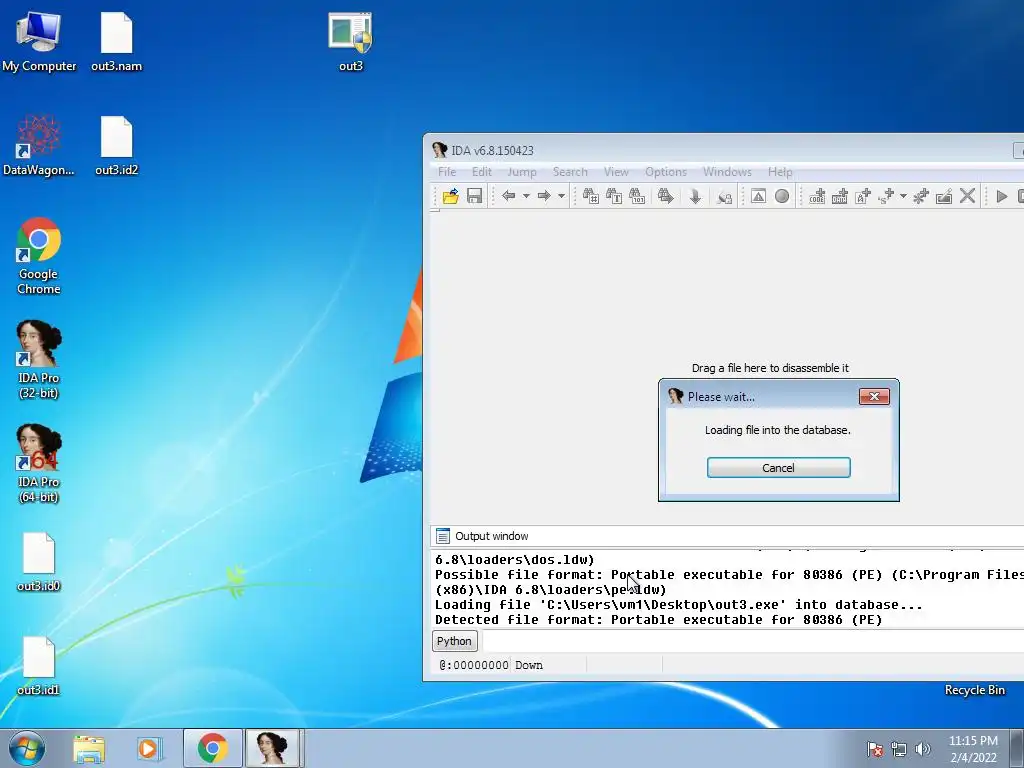Click the network tray icon
Image resolution: width=1024 pixels, height=768 pixels.
(899, 749)
